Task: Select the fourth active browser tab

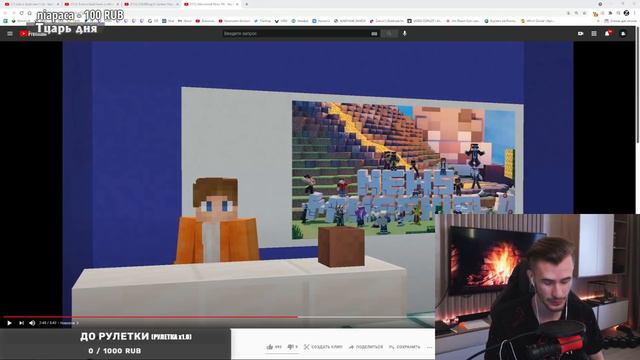Action: (x=211, y=4)
